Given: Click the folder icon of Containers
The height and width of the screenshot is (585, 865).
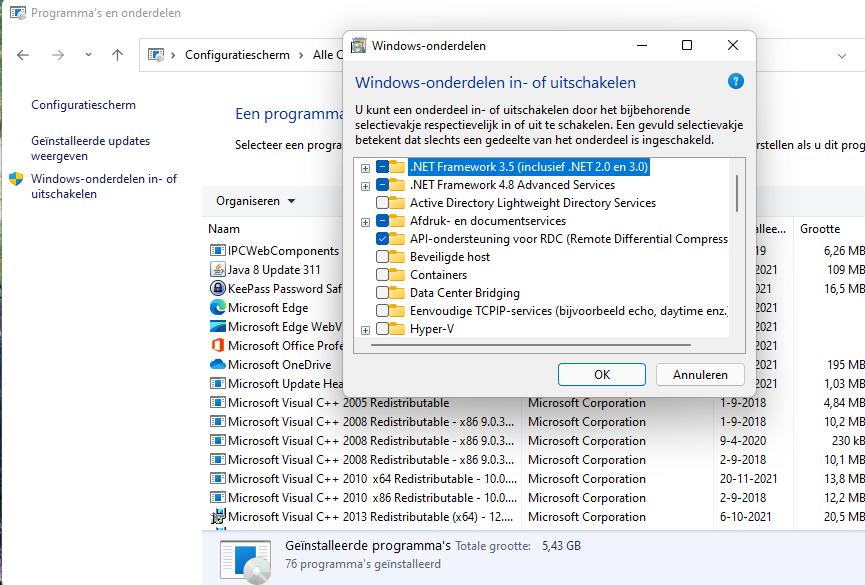Looking at the screenshot, I should [x=397, y=275].
